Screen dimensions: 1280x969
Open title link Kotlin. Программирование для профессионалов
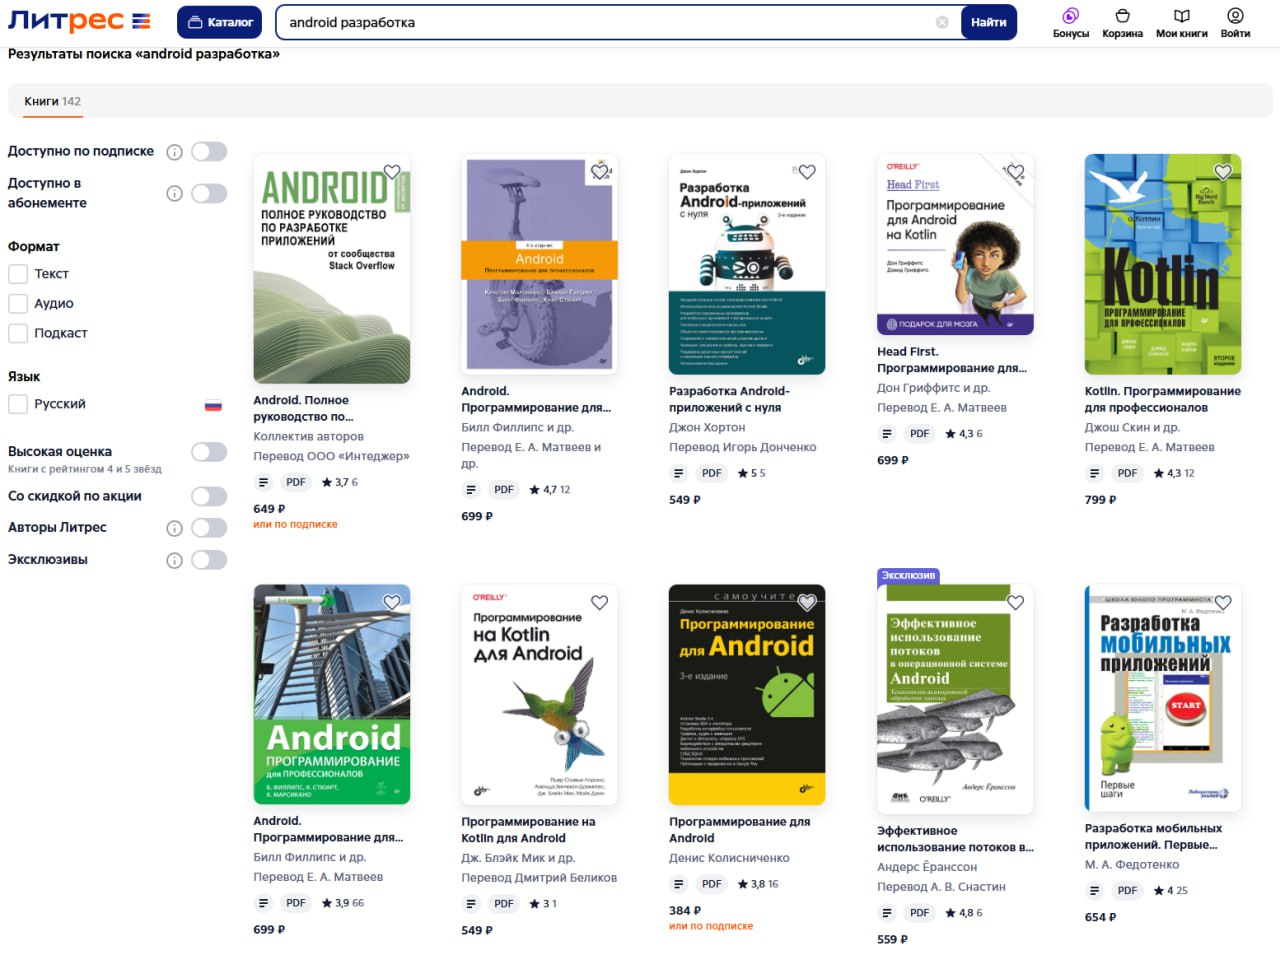tap(1162, 399)
